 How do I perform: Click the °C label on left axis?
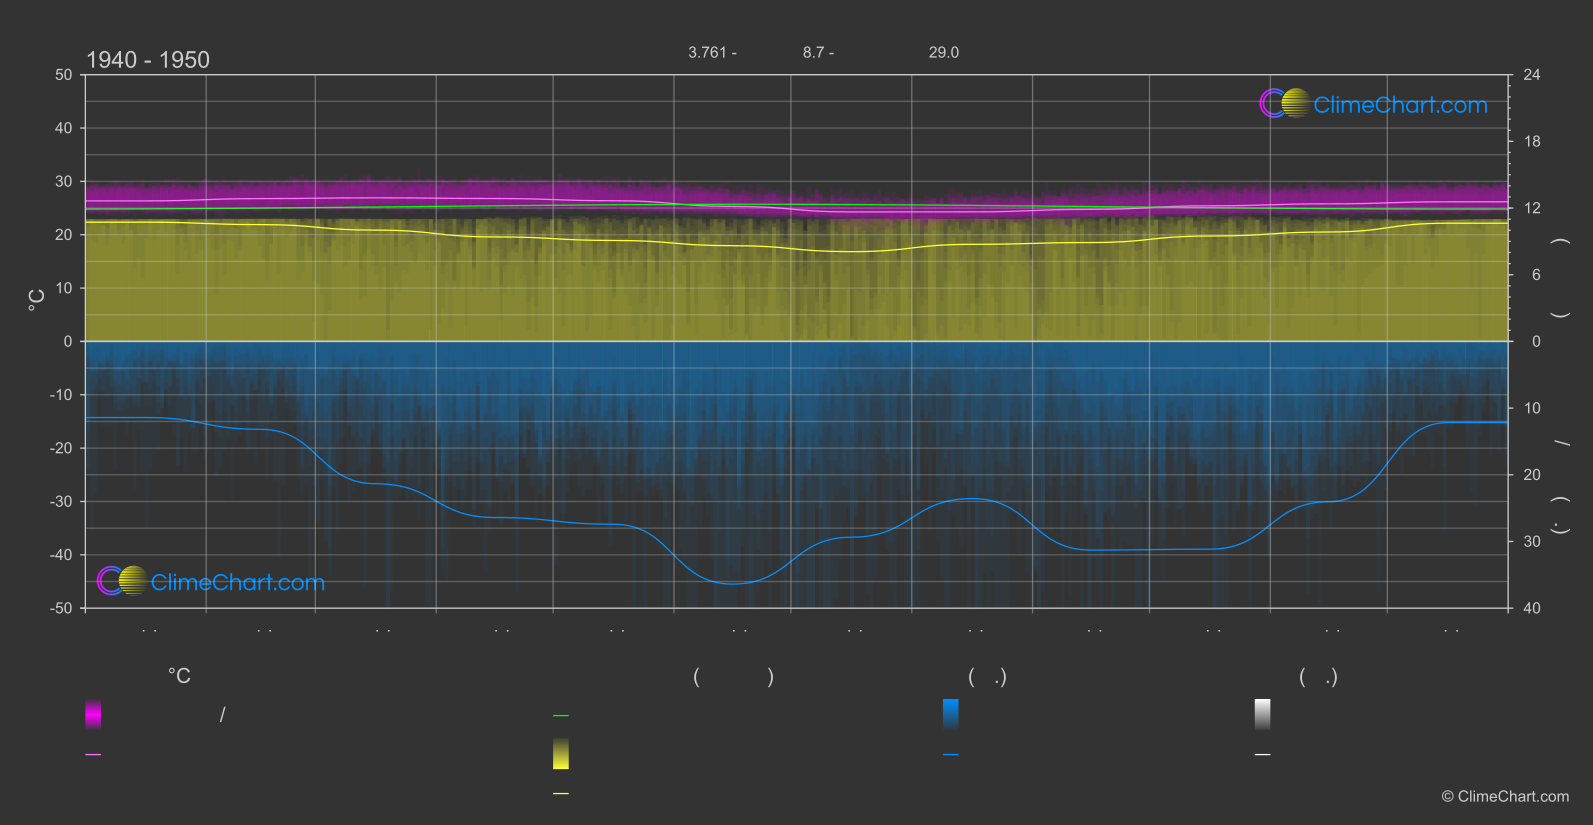pos(37,300)
